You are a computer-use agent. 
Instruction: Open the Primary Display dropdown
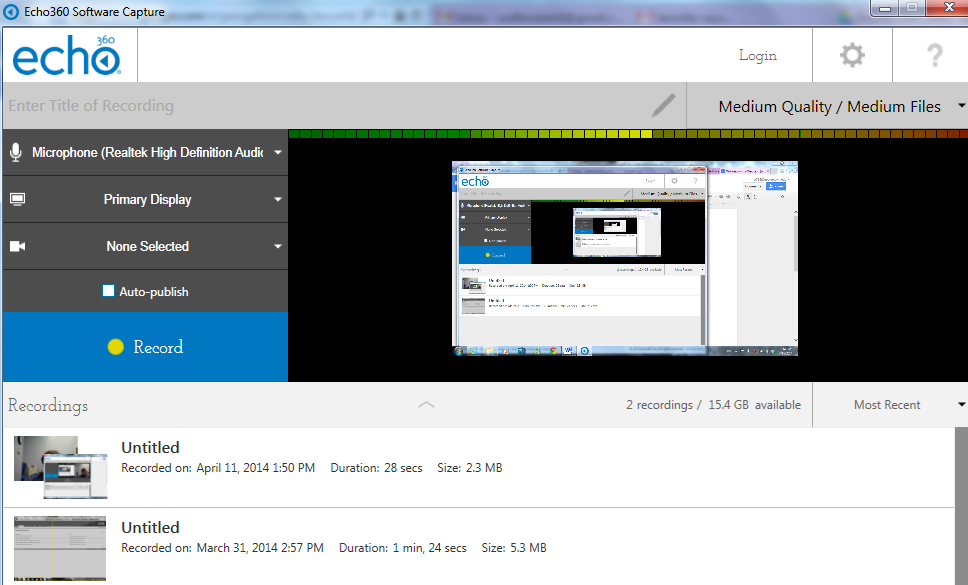pos(145,199)
